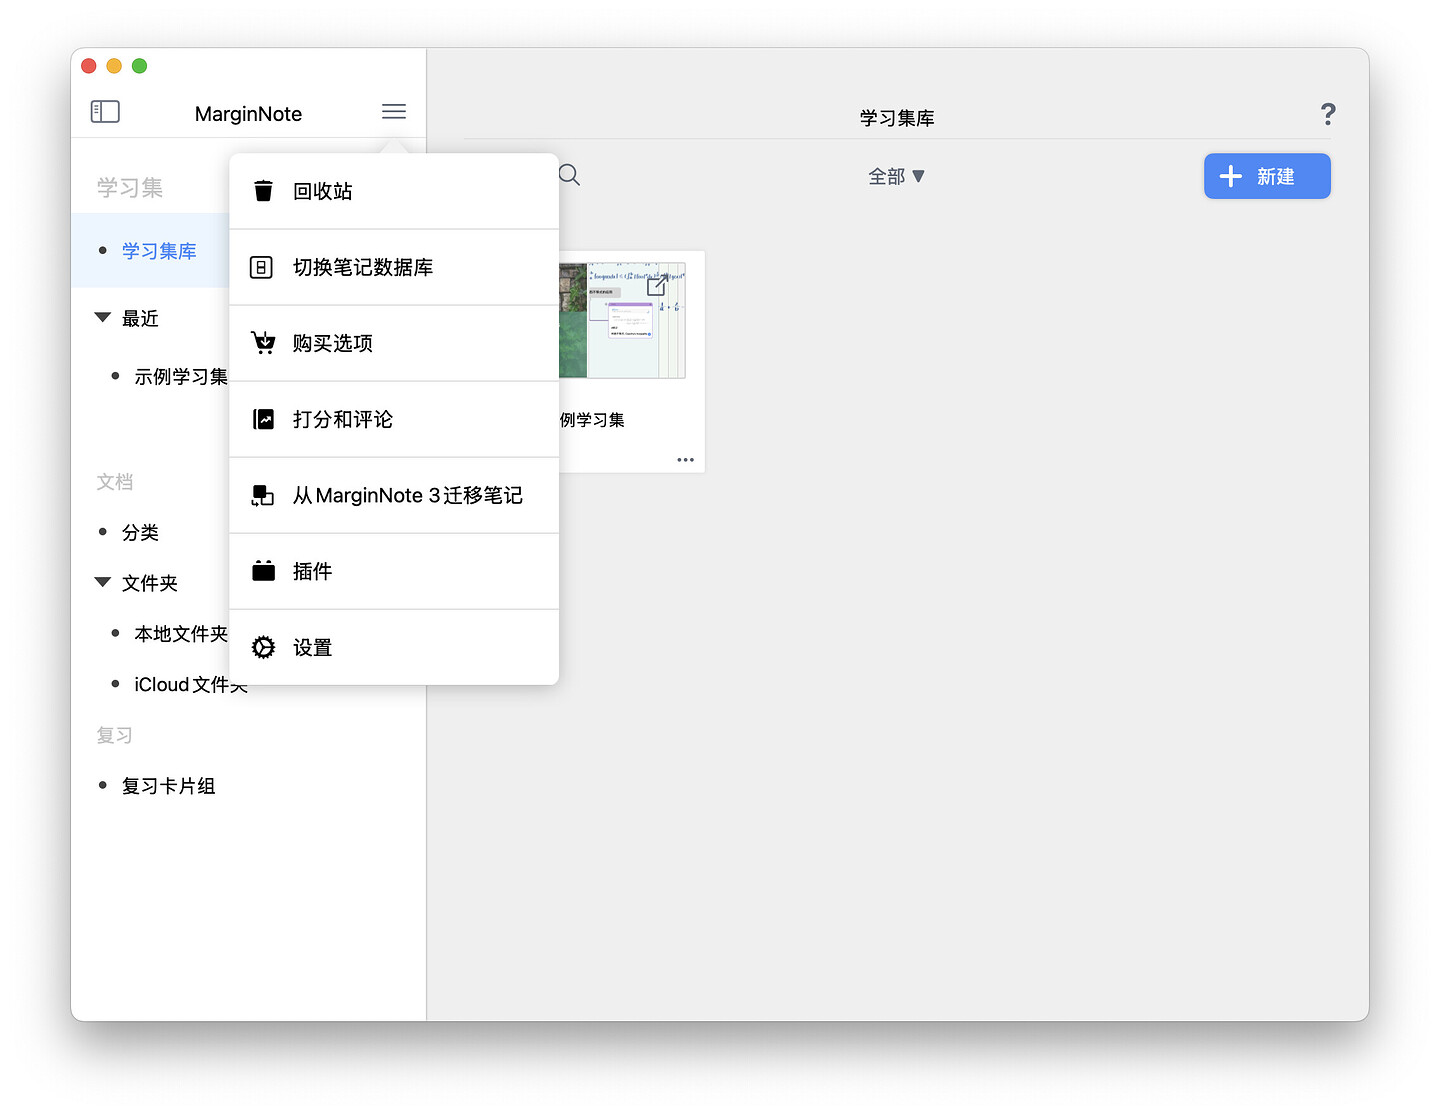1440x1115 pixels.
Task: Click the hamburger menu icon
Action: pos(394,111)
